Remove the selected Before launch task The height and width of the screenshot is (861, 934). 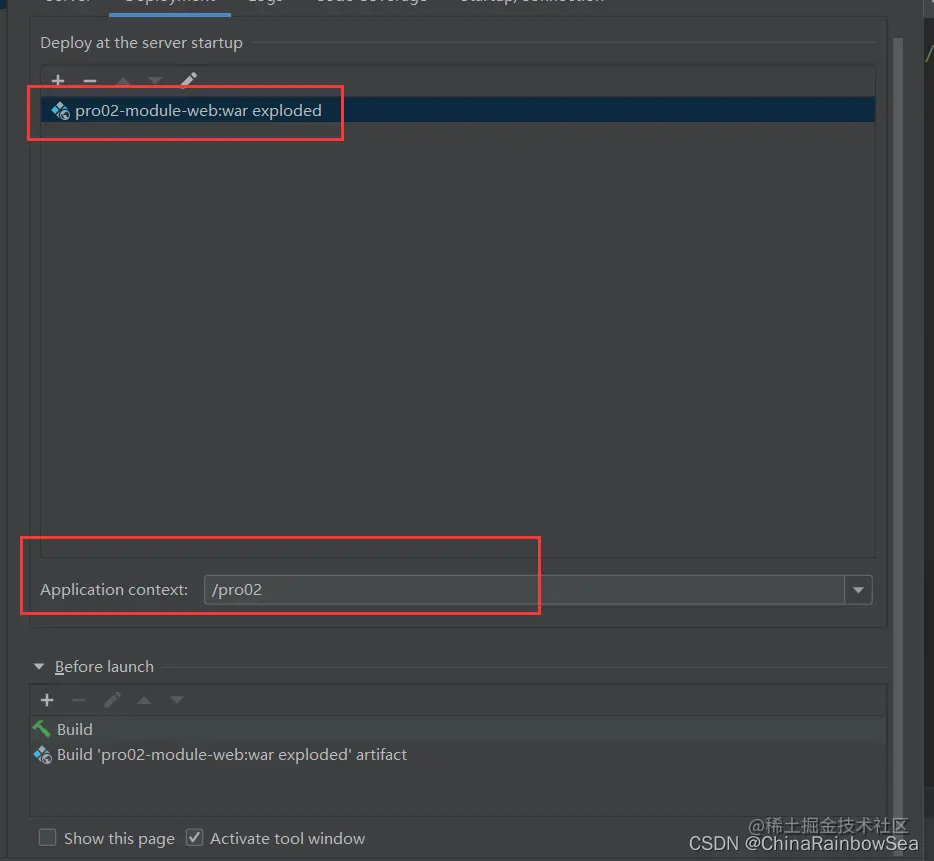(x=79, y=700)
